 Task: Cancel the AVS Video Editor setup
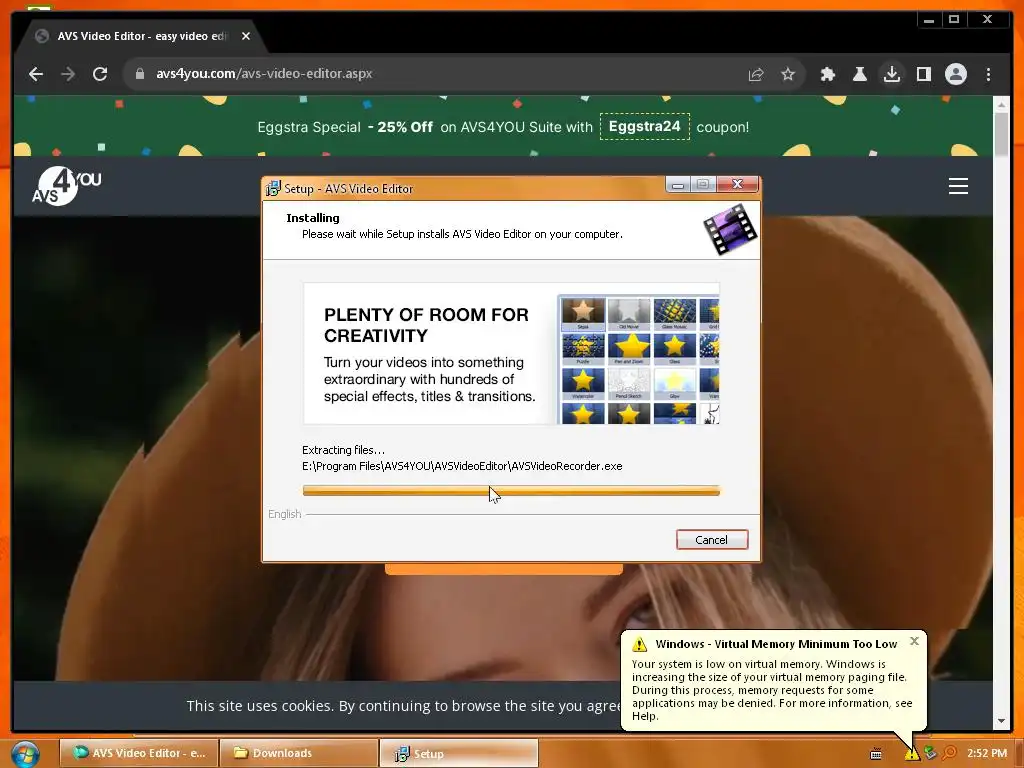click(x=712, y=540)
